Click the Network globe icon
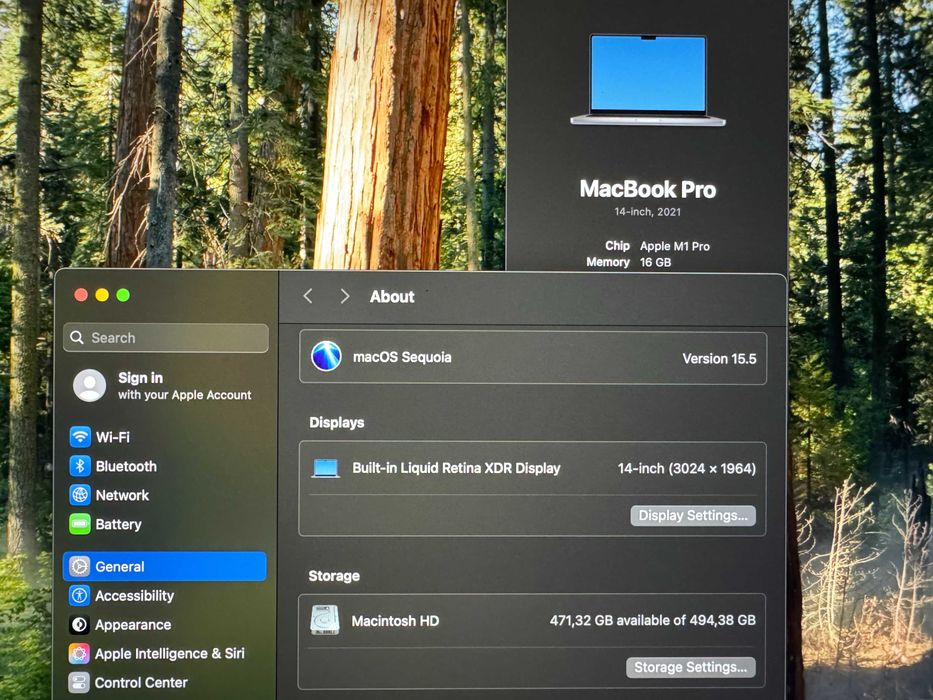This screenshot has height=700, width=933. tap(80, 495)
